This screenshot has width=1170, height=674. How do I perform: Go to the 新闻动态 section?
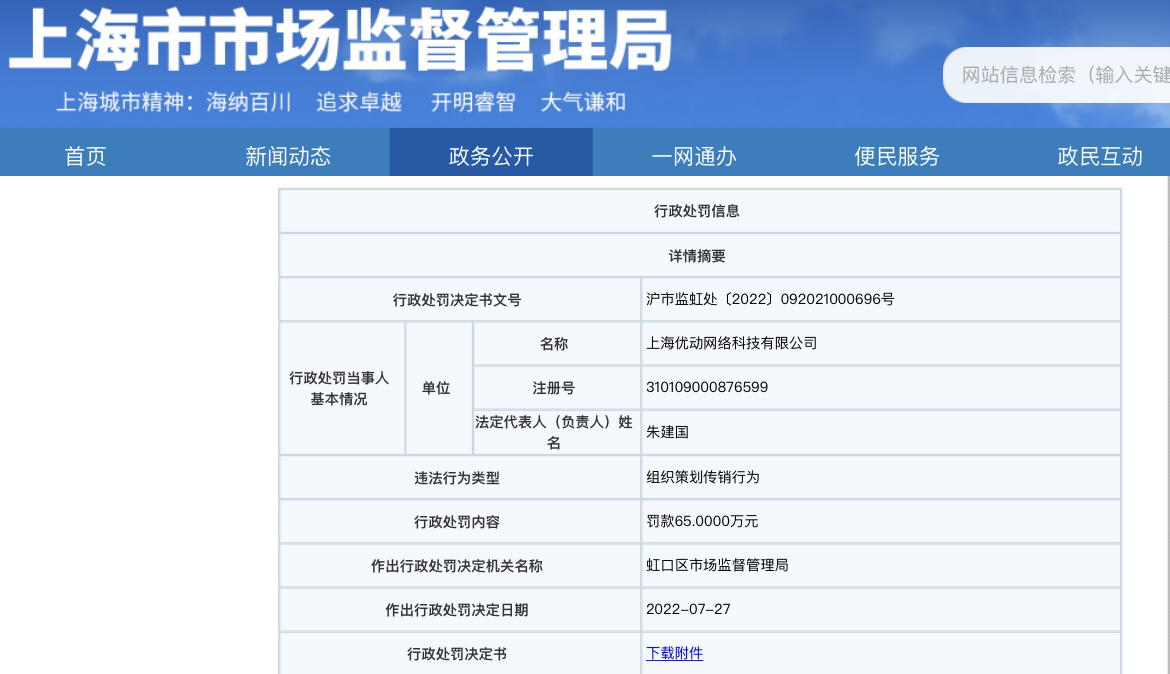(288, 156)
